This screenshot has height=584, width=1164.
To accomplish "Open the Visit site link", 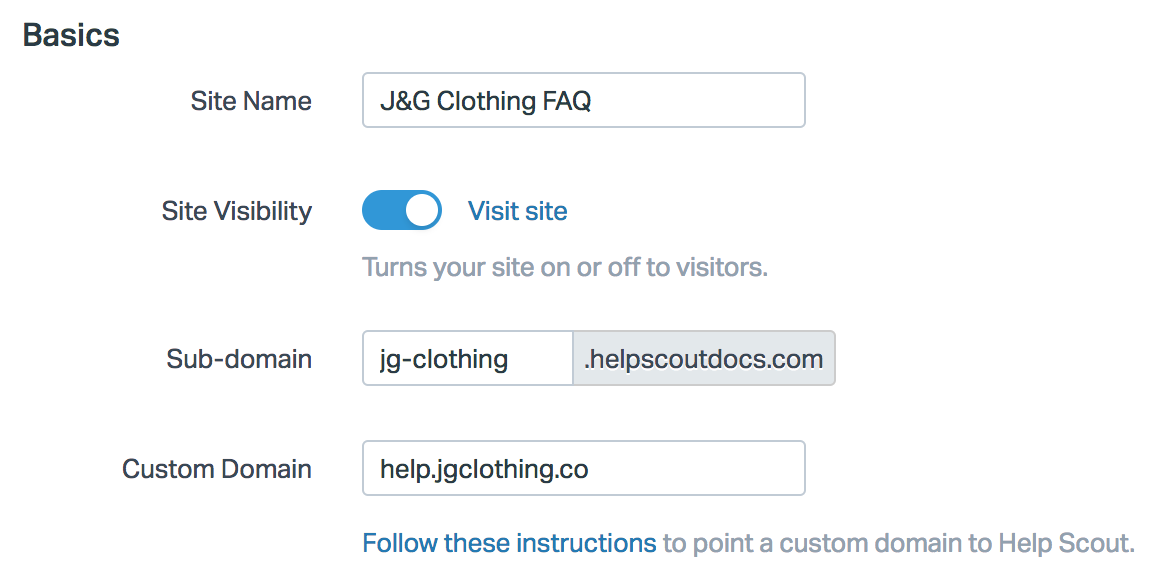I will pyautogui.click(x=517, y=211).
